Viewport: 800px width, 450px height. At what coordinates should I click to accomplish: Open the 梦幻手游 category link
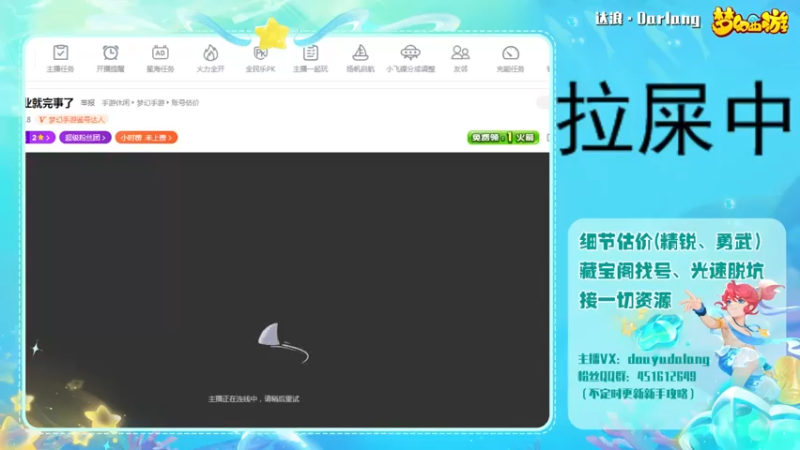150,103
